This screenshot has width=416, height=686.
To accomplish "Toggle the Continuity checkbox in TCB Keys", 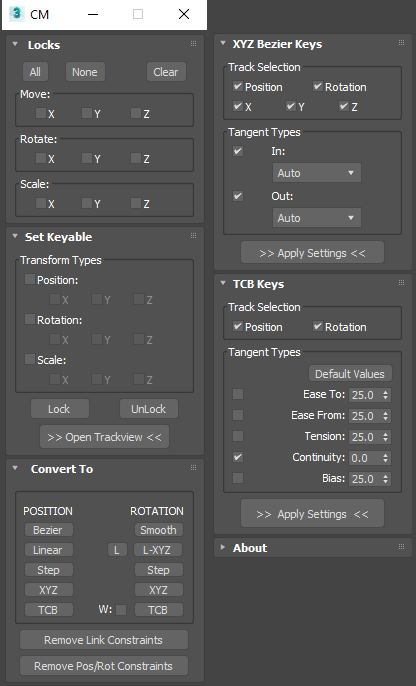I will (x=238, y=457).
